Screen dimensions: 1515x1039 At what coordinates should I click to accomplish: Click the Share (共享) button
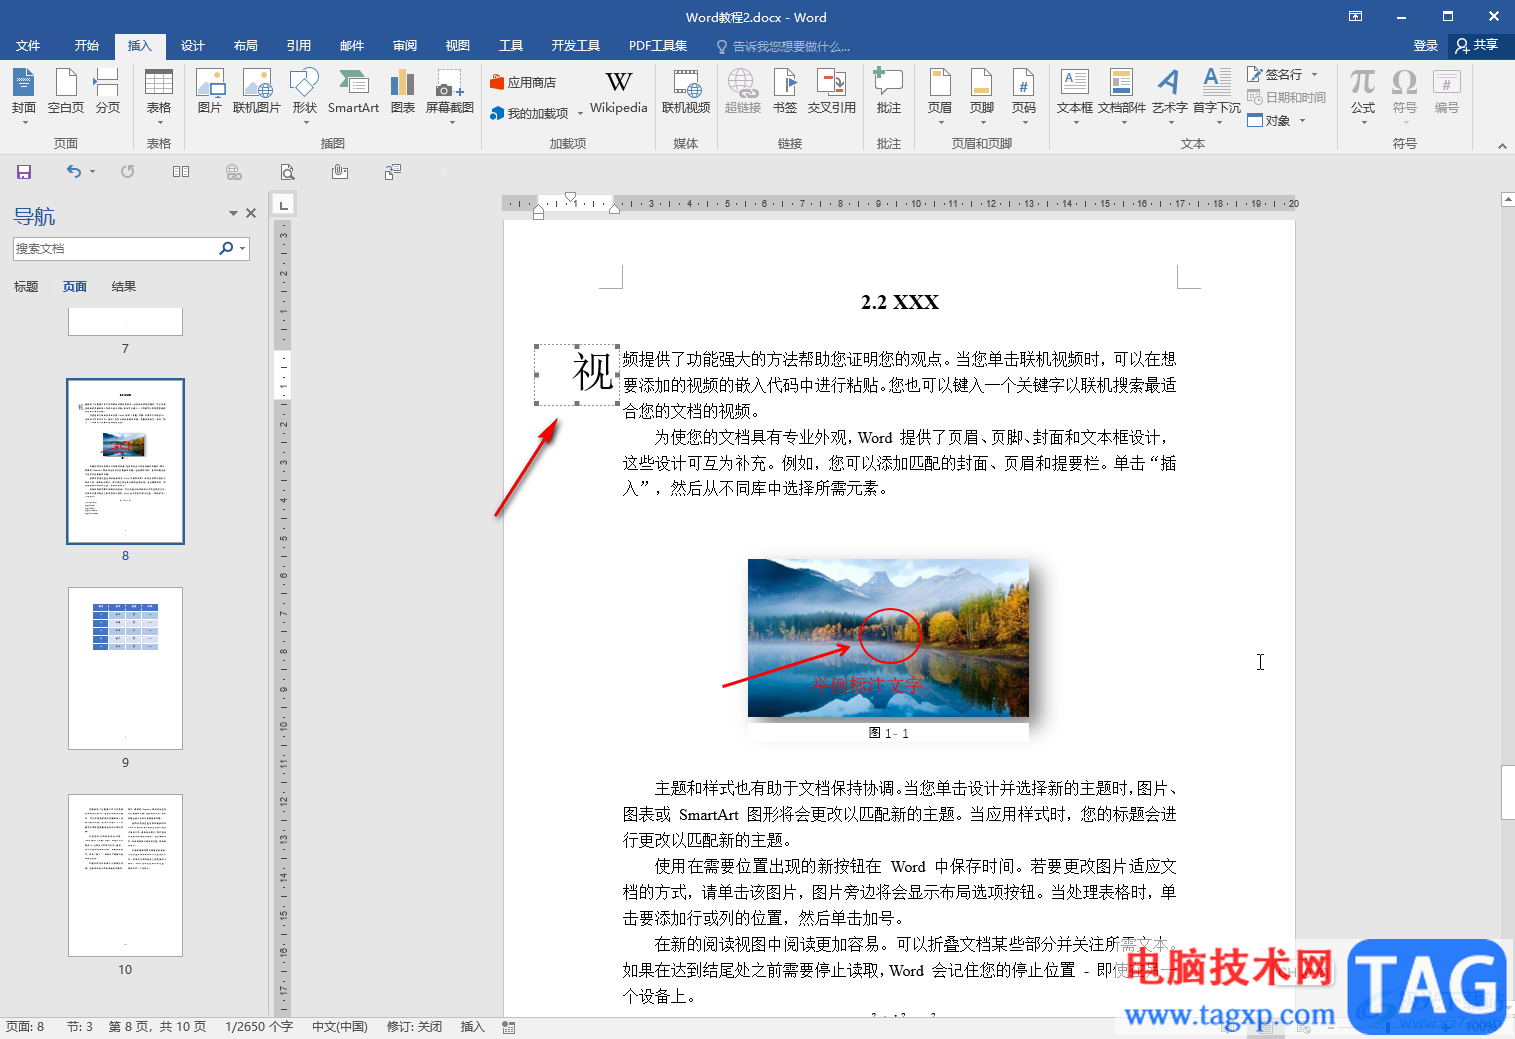click(x=1477, y=45)
